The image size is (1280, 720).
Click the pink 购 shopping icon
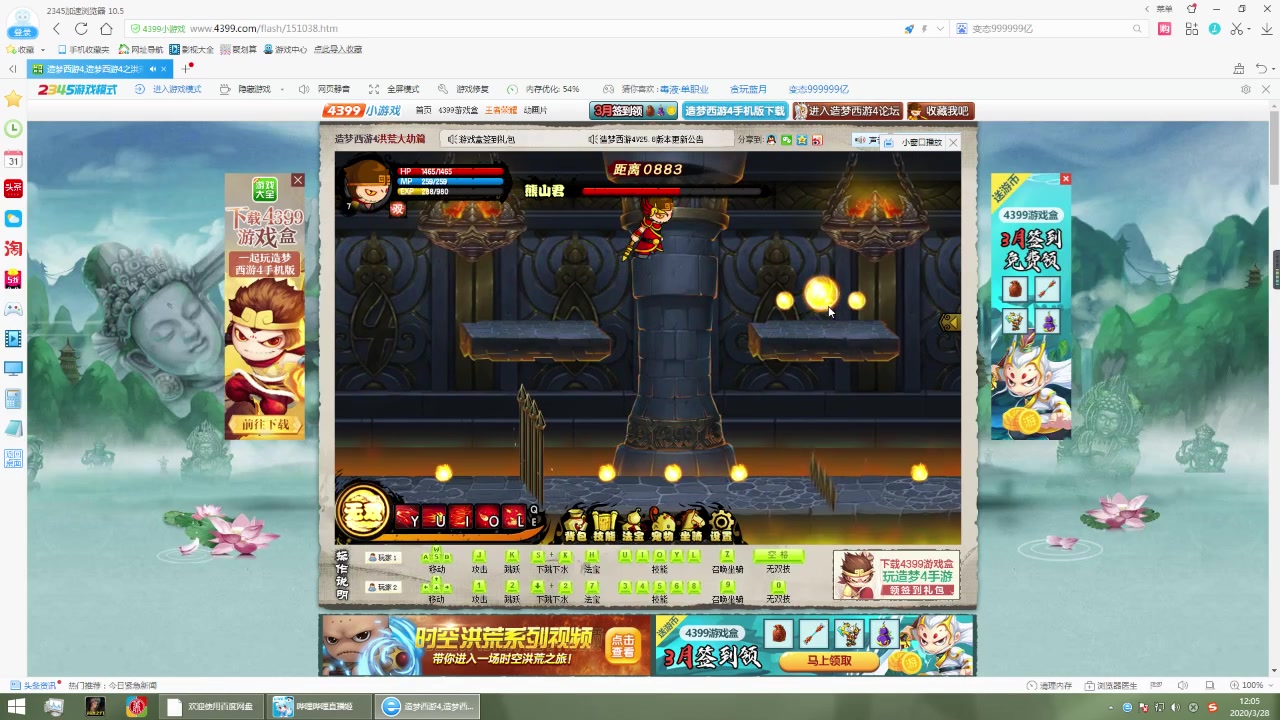[x=1165, y=29]
